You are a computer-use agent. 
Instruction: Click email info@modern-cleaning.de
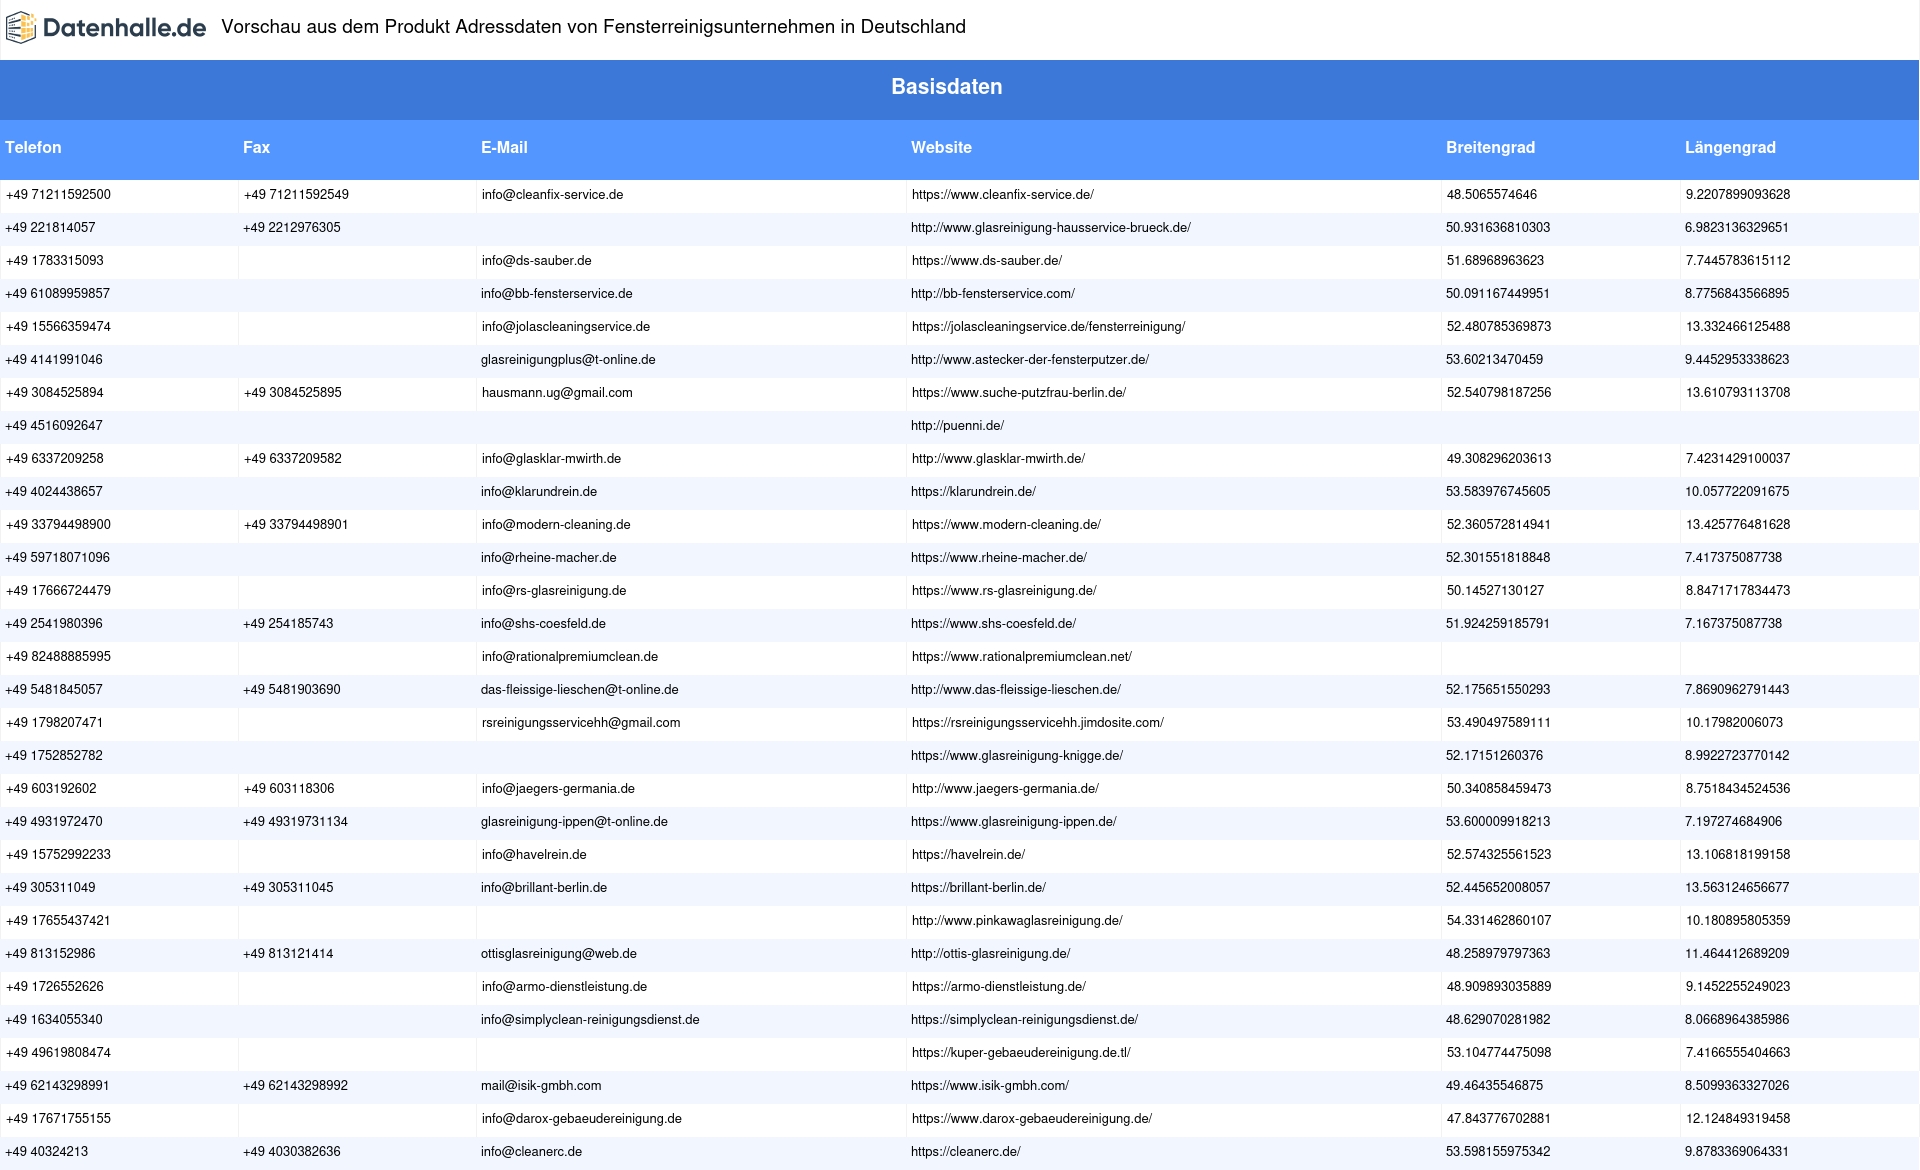point(556,525)
